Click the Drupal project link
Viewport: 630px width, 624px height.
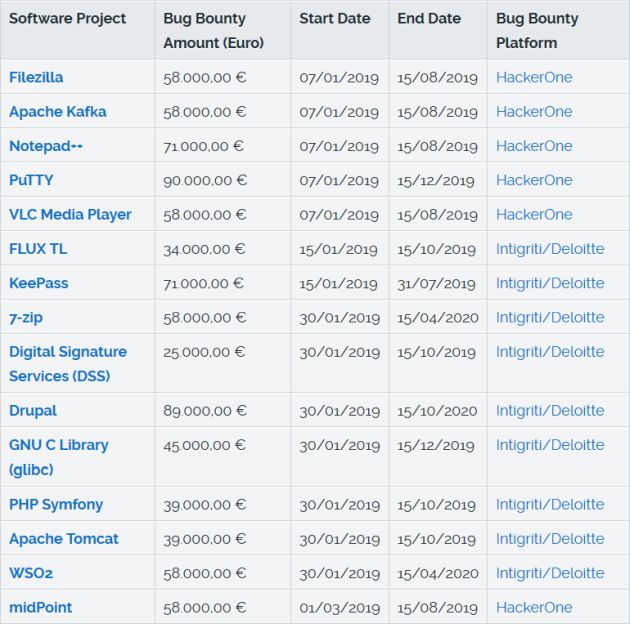[x=33, y=410]
